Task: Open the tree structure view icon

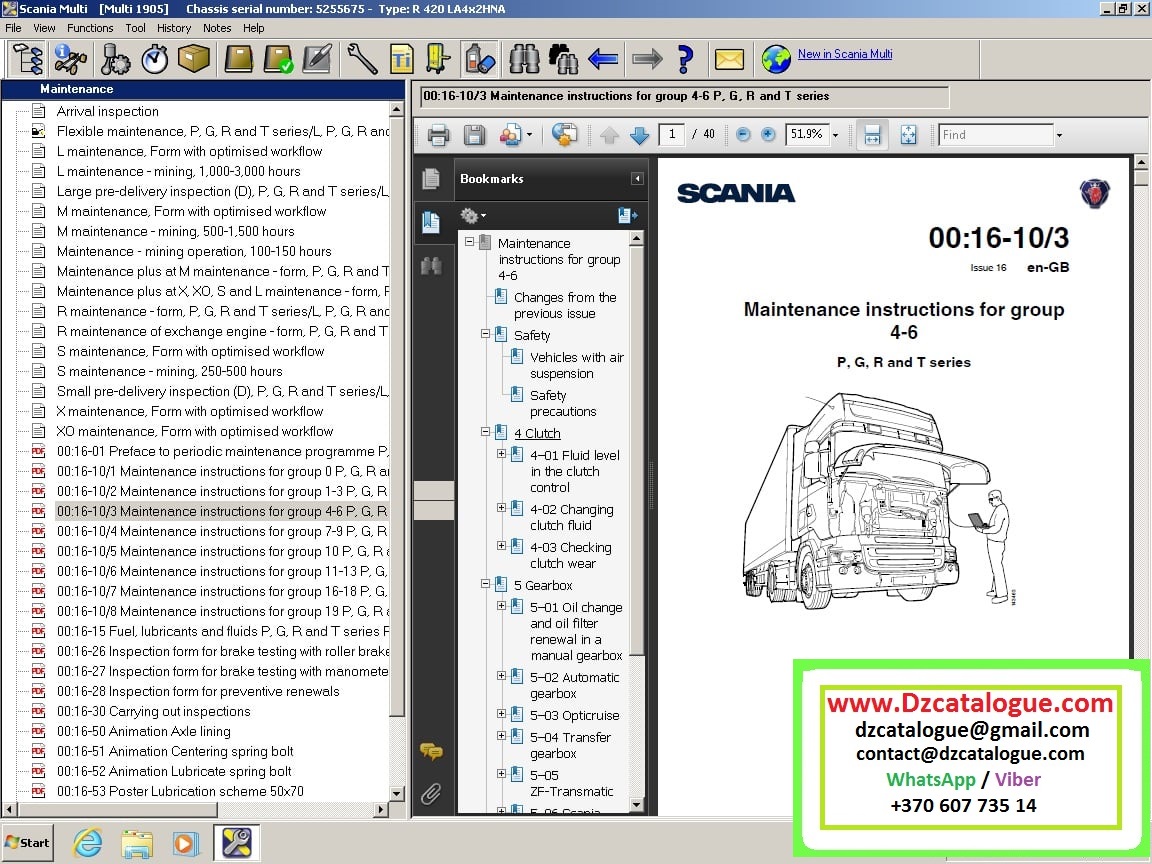Action: coord(28,59)
